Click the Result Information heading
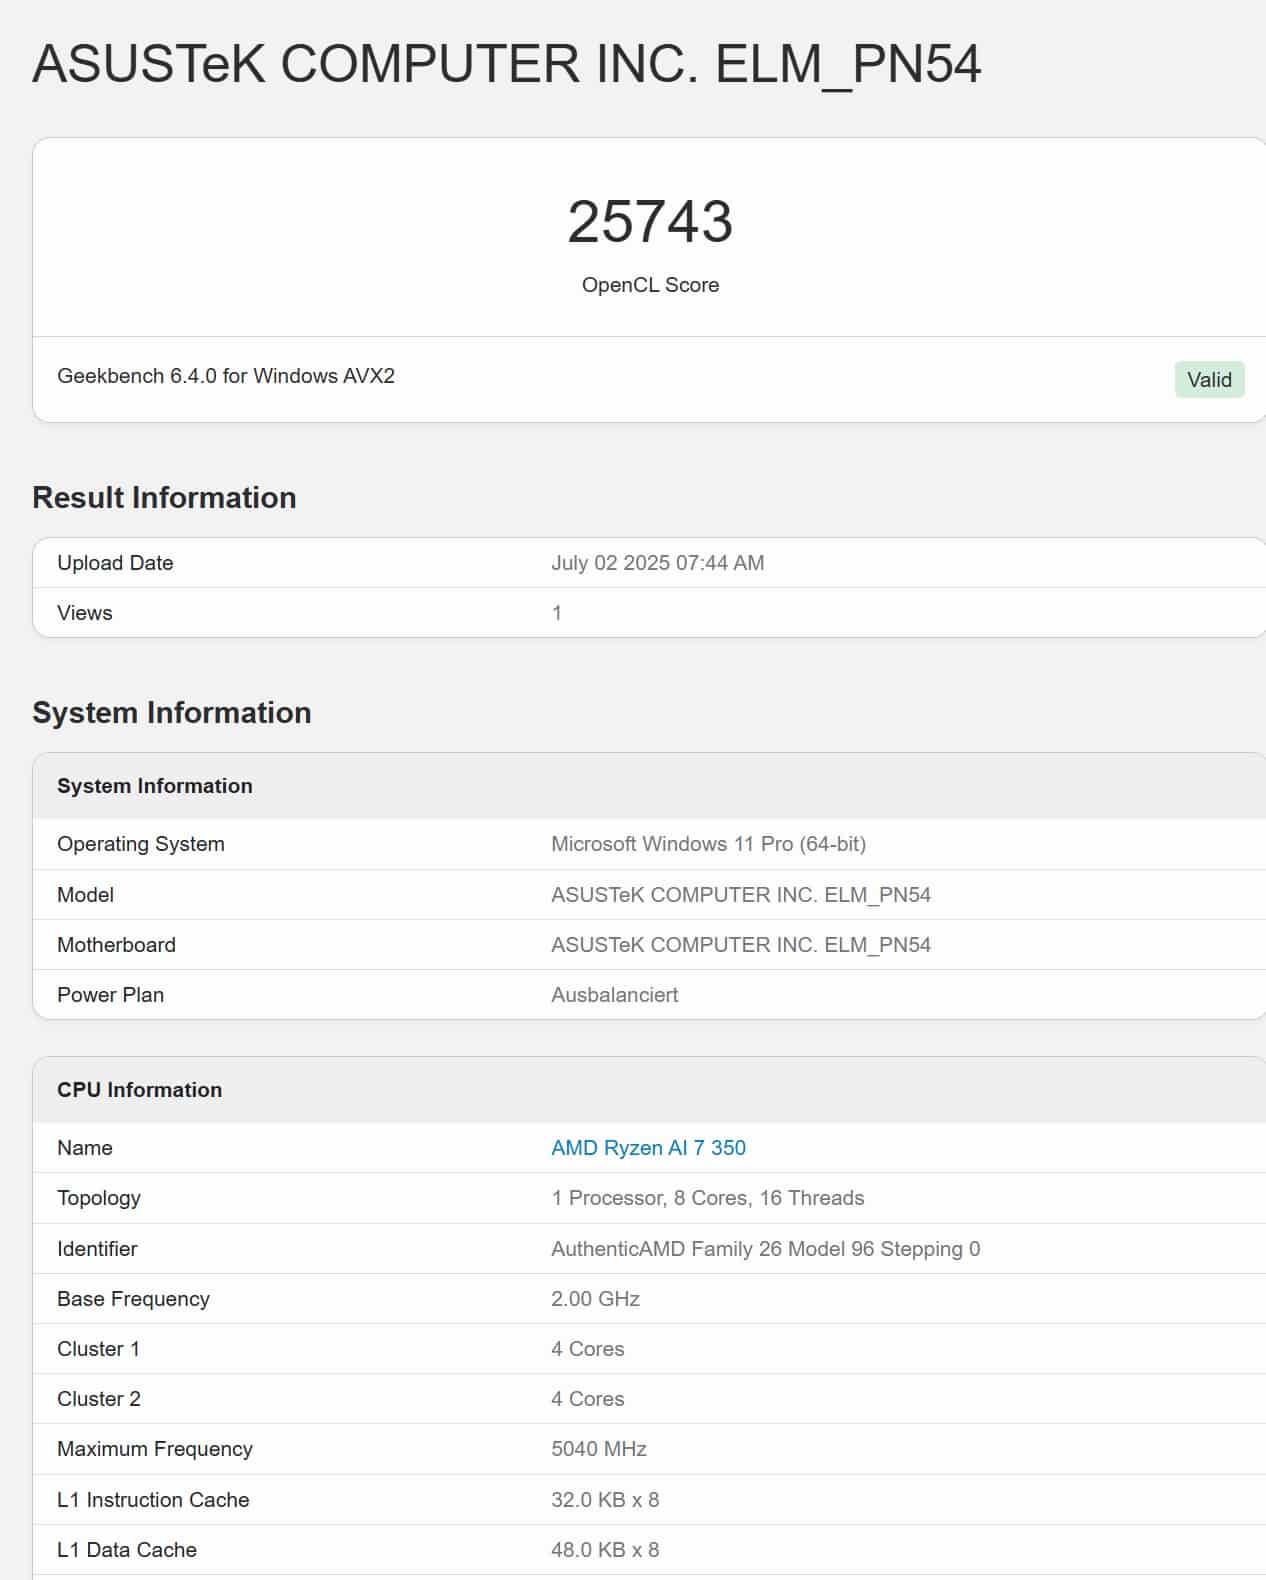Viewport: 1266px width, 1580px height. (x=164, y=497)
